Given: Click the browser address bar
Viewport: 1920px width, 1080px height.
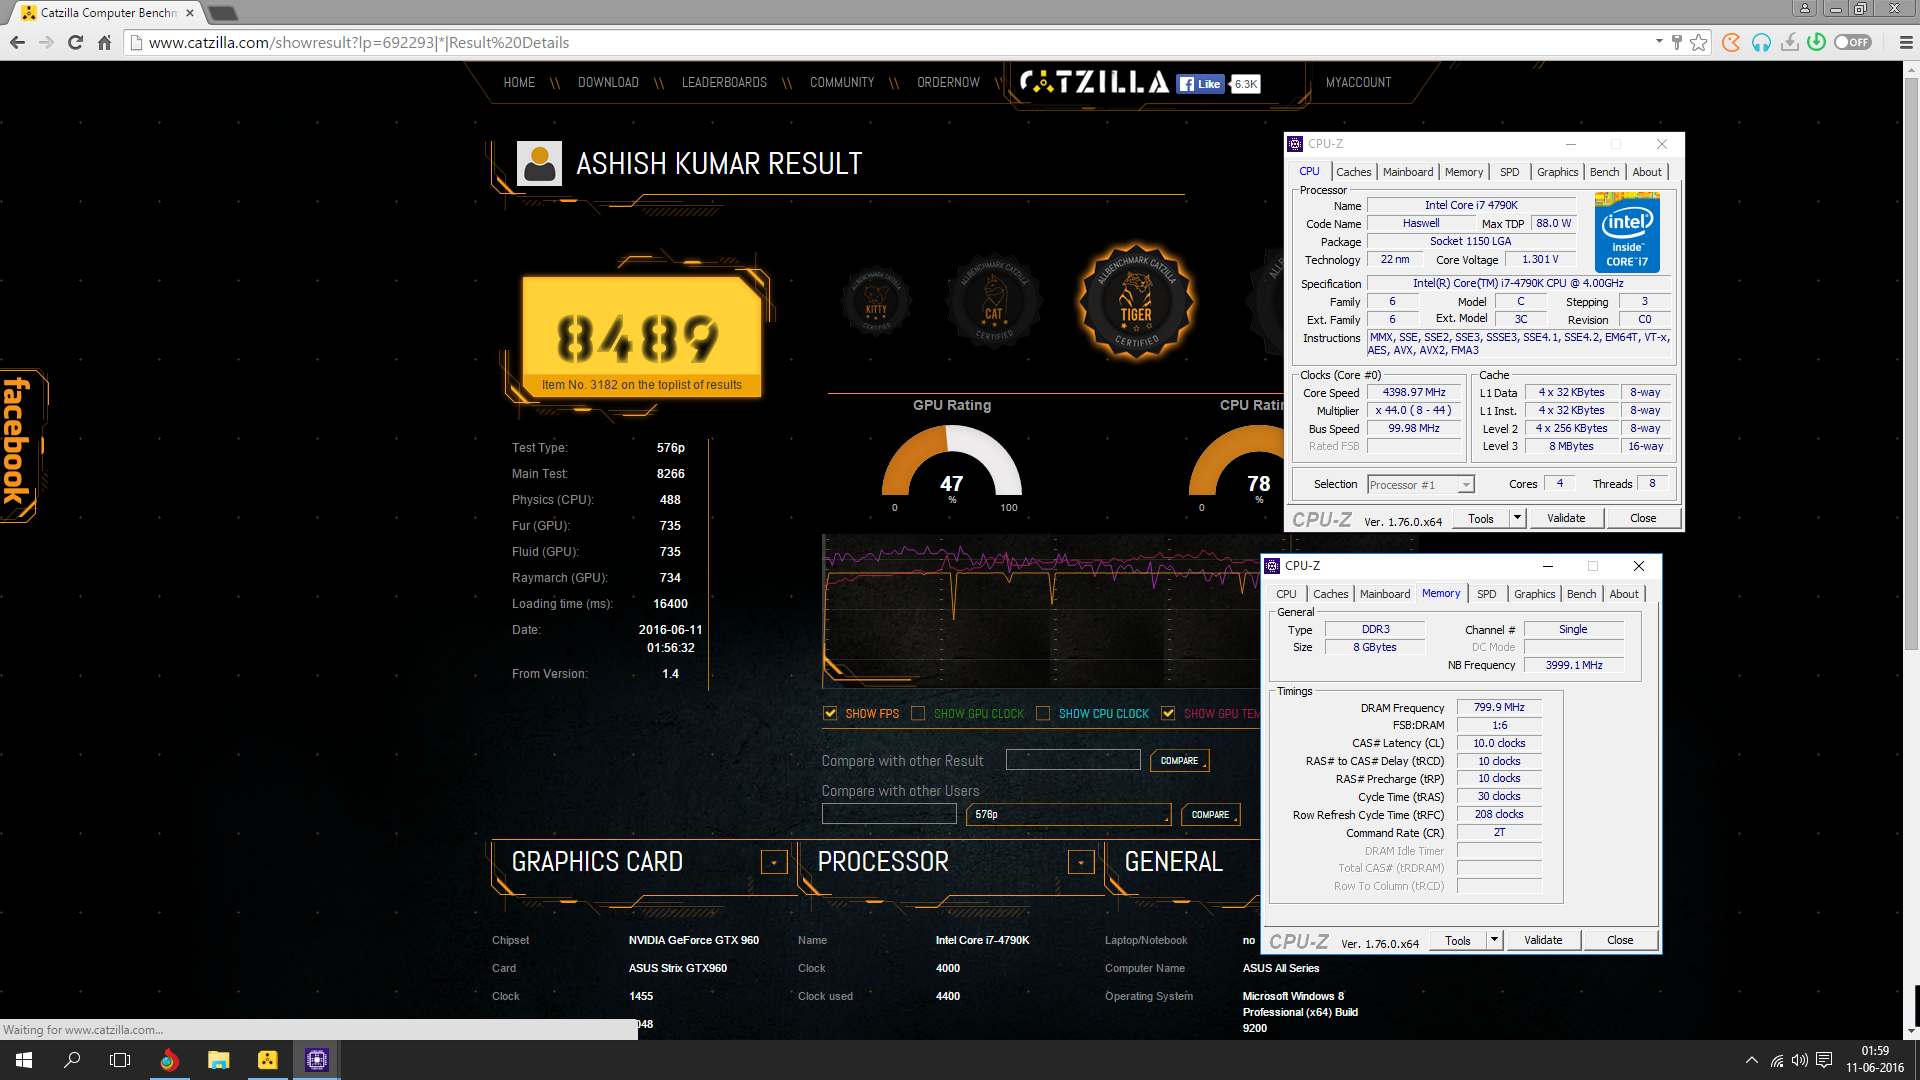Looking at the screenshot, I should (890, 42).
